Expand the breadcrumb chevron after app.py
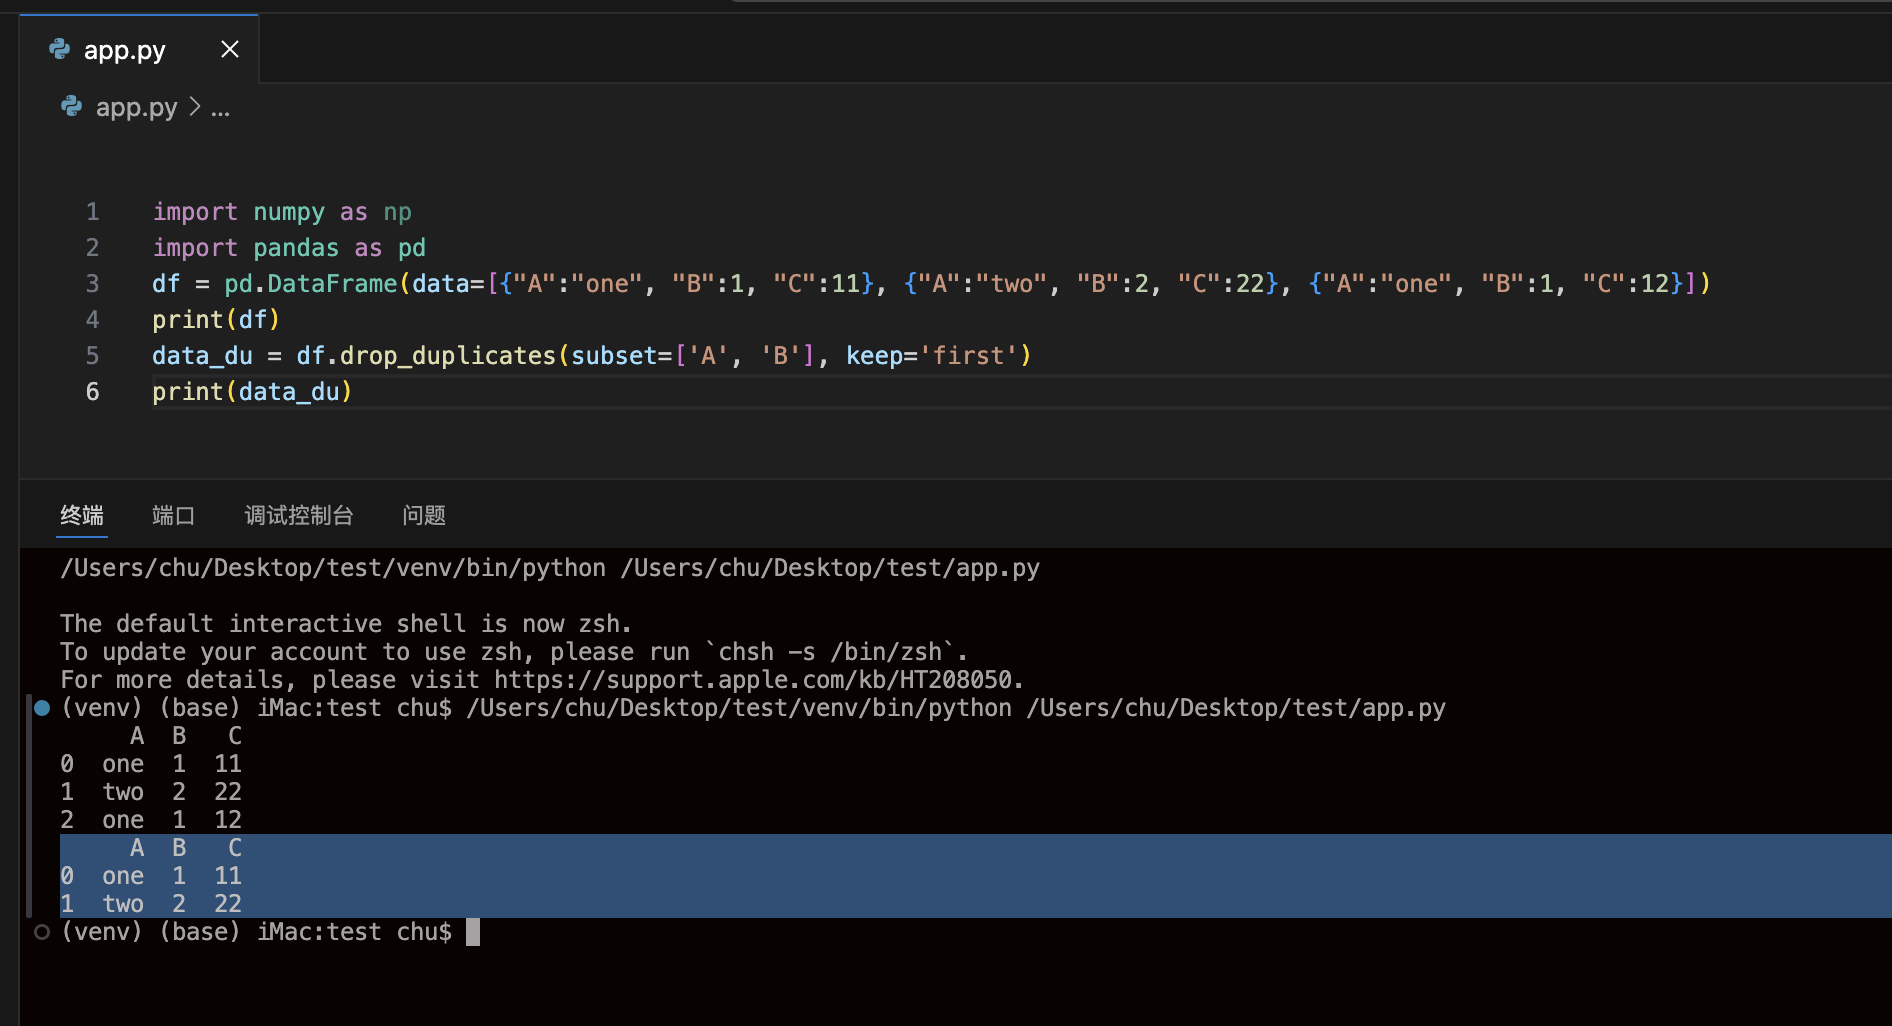 [195, 106]
